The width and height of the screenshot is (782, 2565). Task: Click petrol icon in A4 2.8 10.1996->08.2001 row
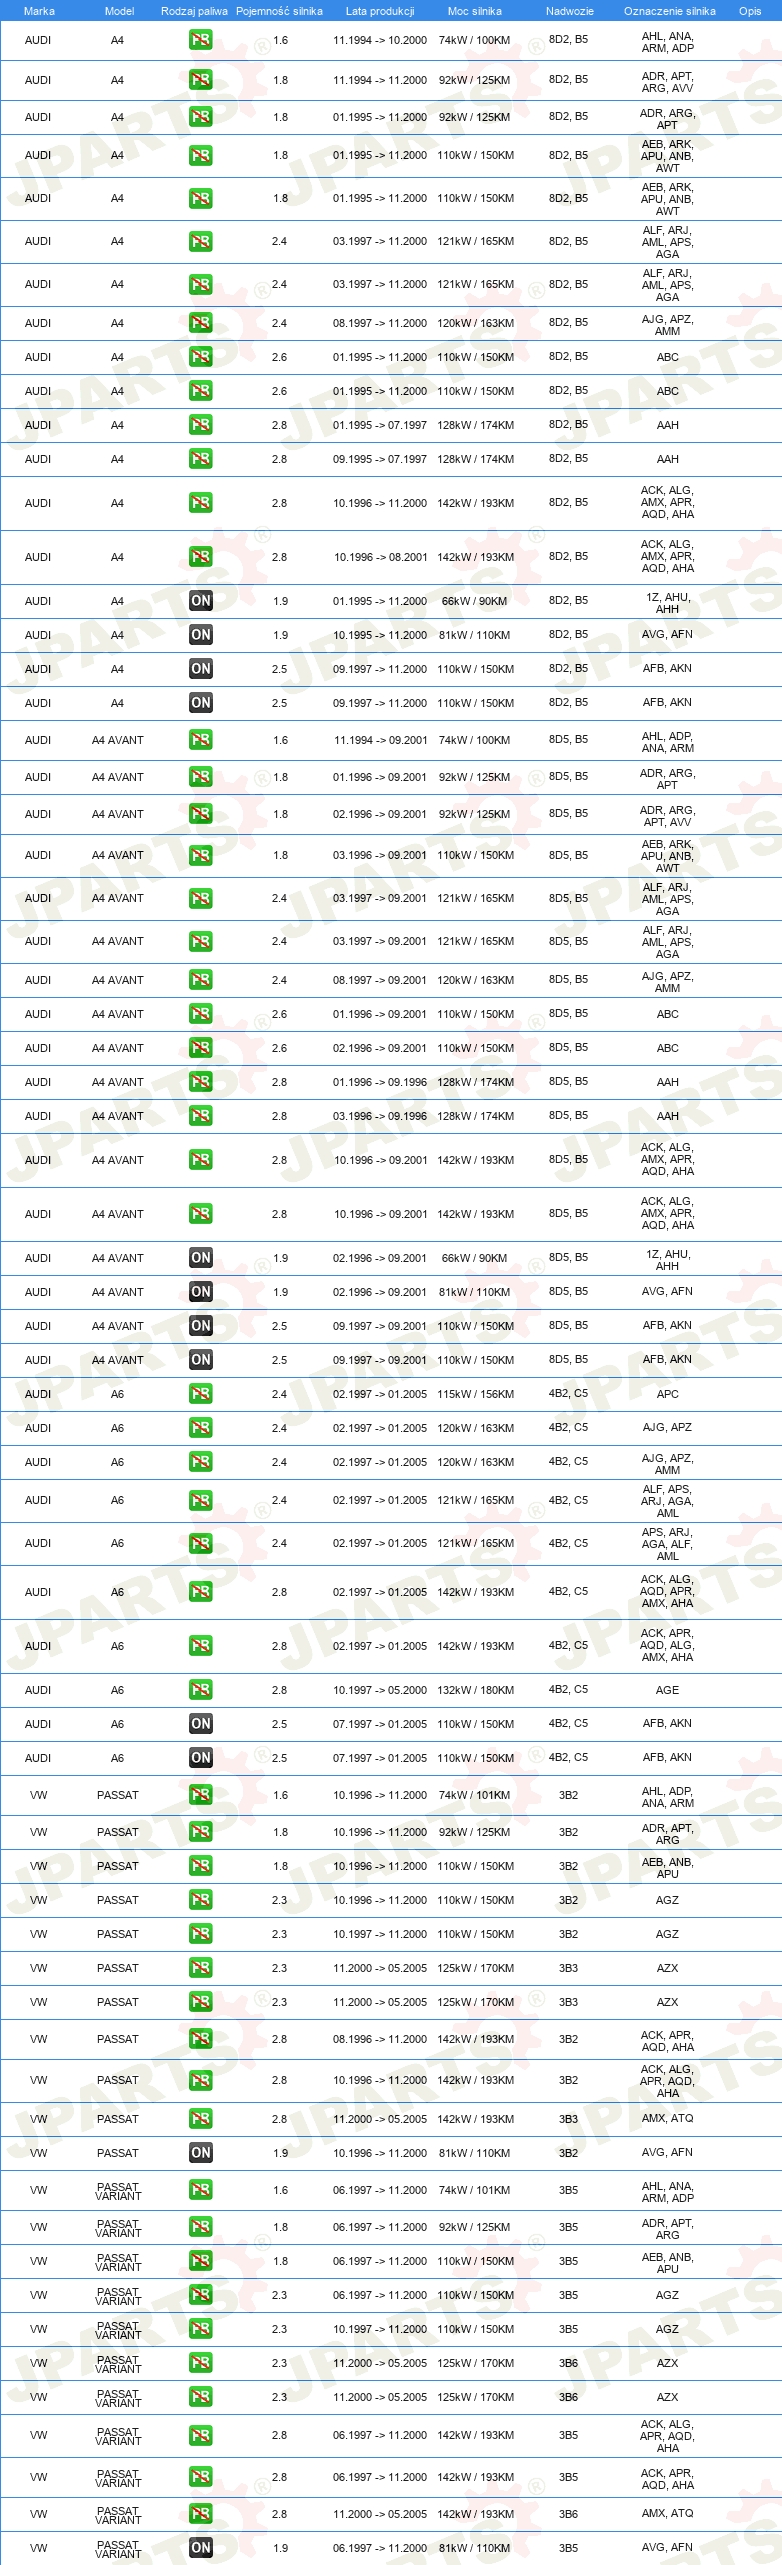point(200,557)
